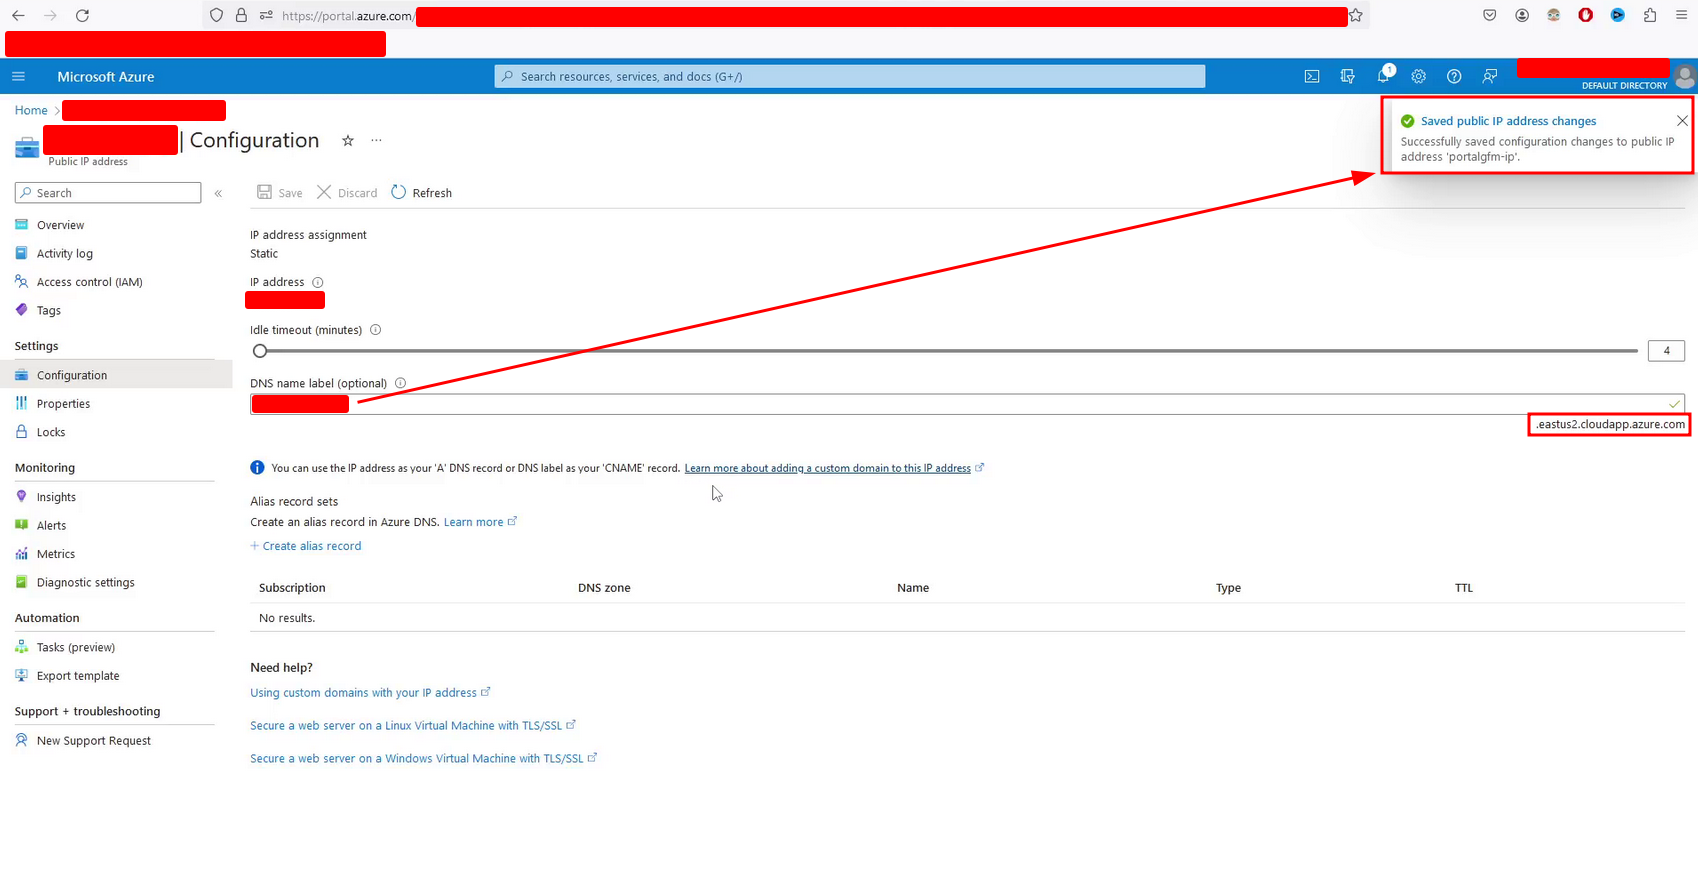Click the Save toolbar button

pyautogui.click(x=280, y=193)
